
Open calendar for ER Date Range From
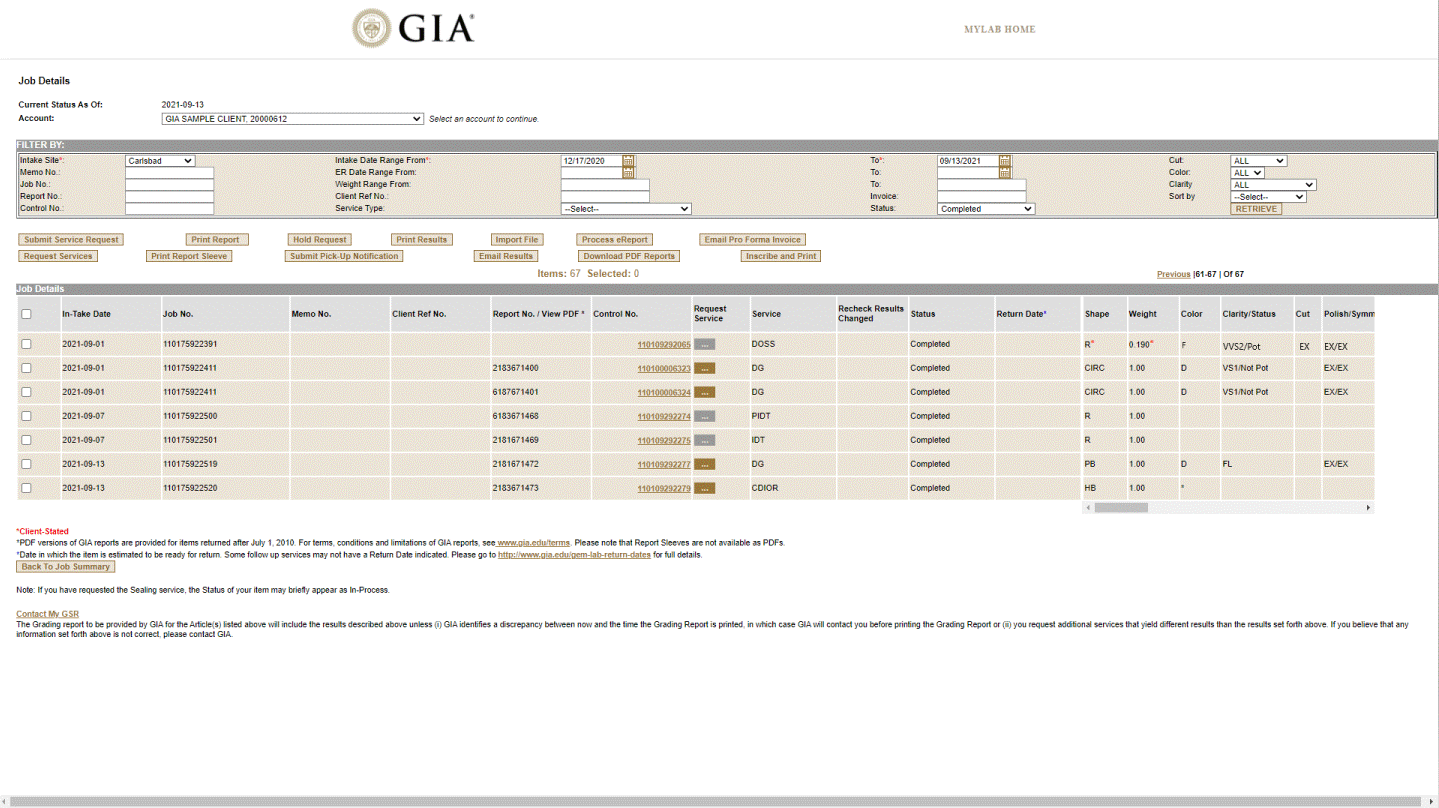[x=628, y=173]
